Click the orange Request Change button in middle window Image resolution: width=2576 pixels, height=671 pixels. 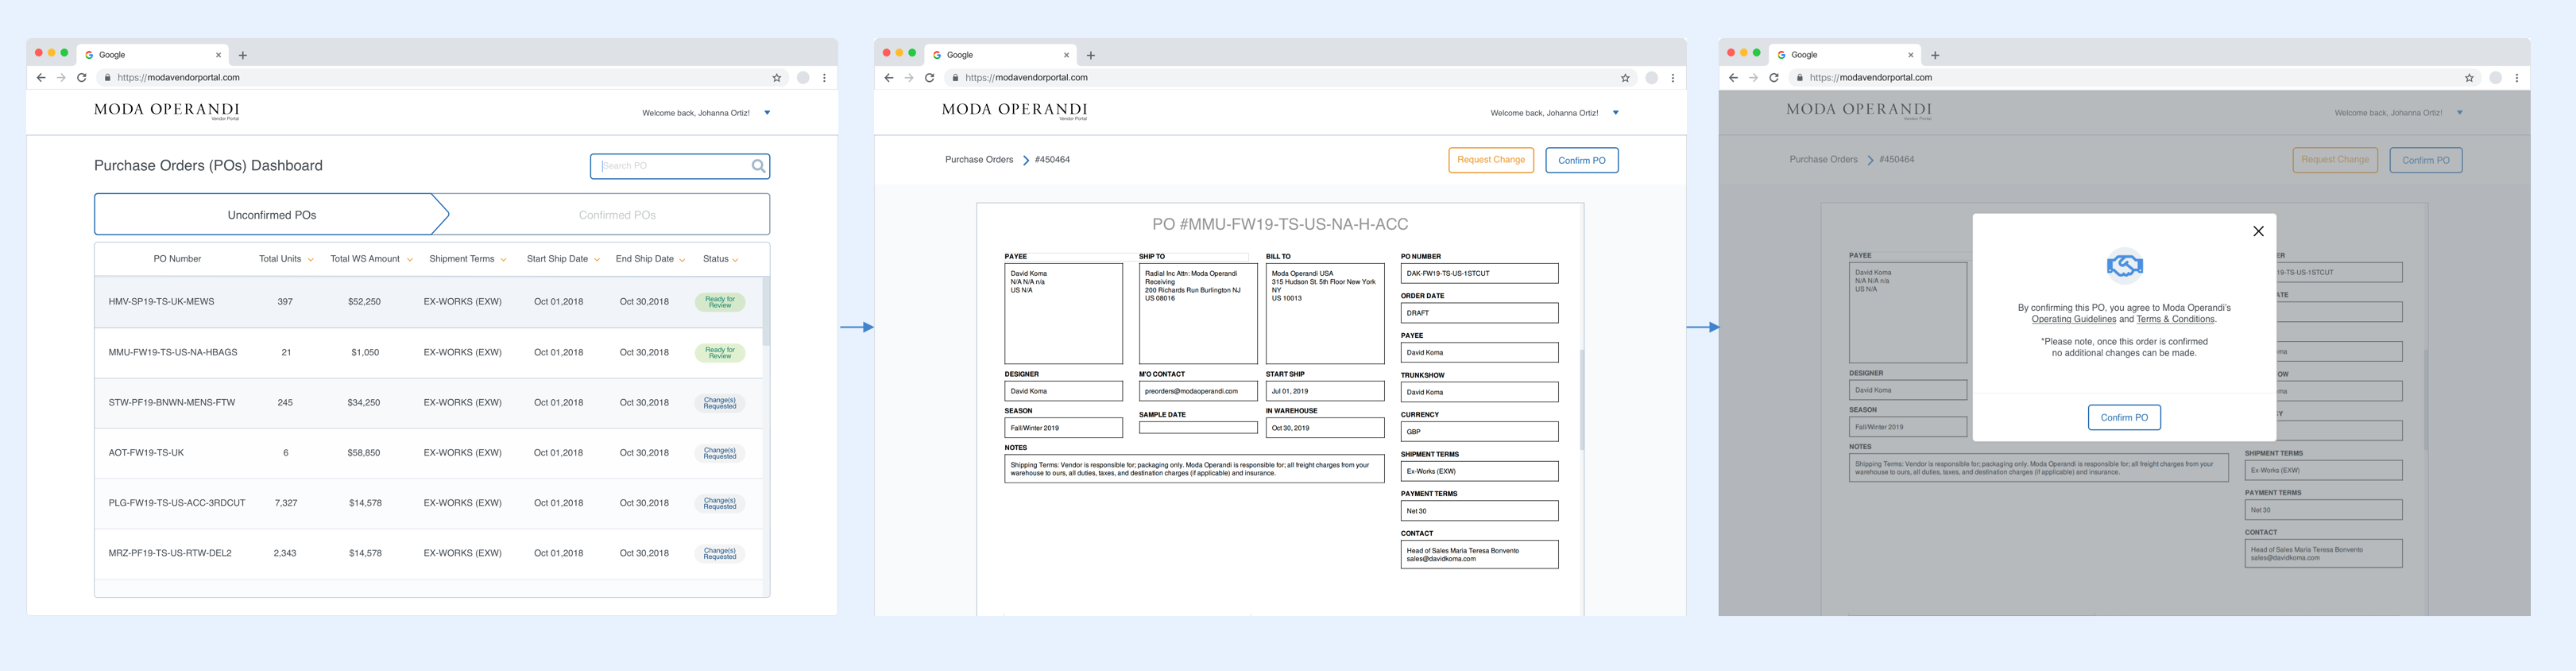tap(1490, 160)
